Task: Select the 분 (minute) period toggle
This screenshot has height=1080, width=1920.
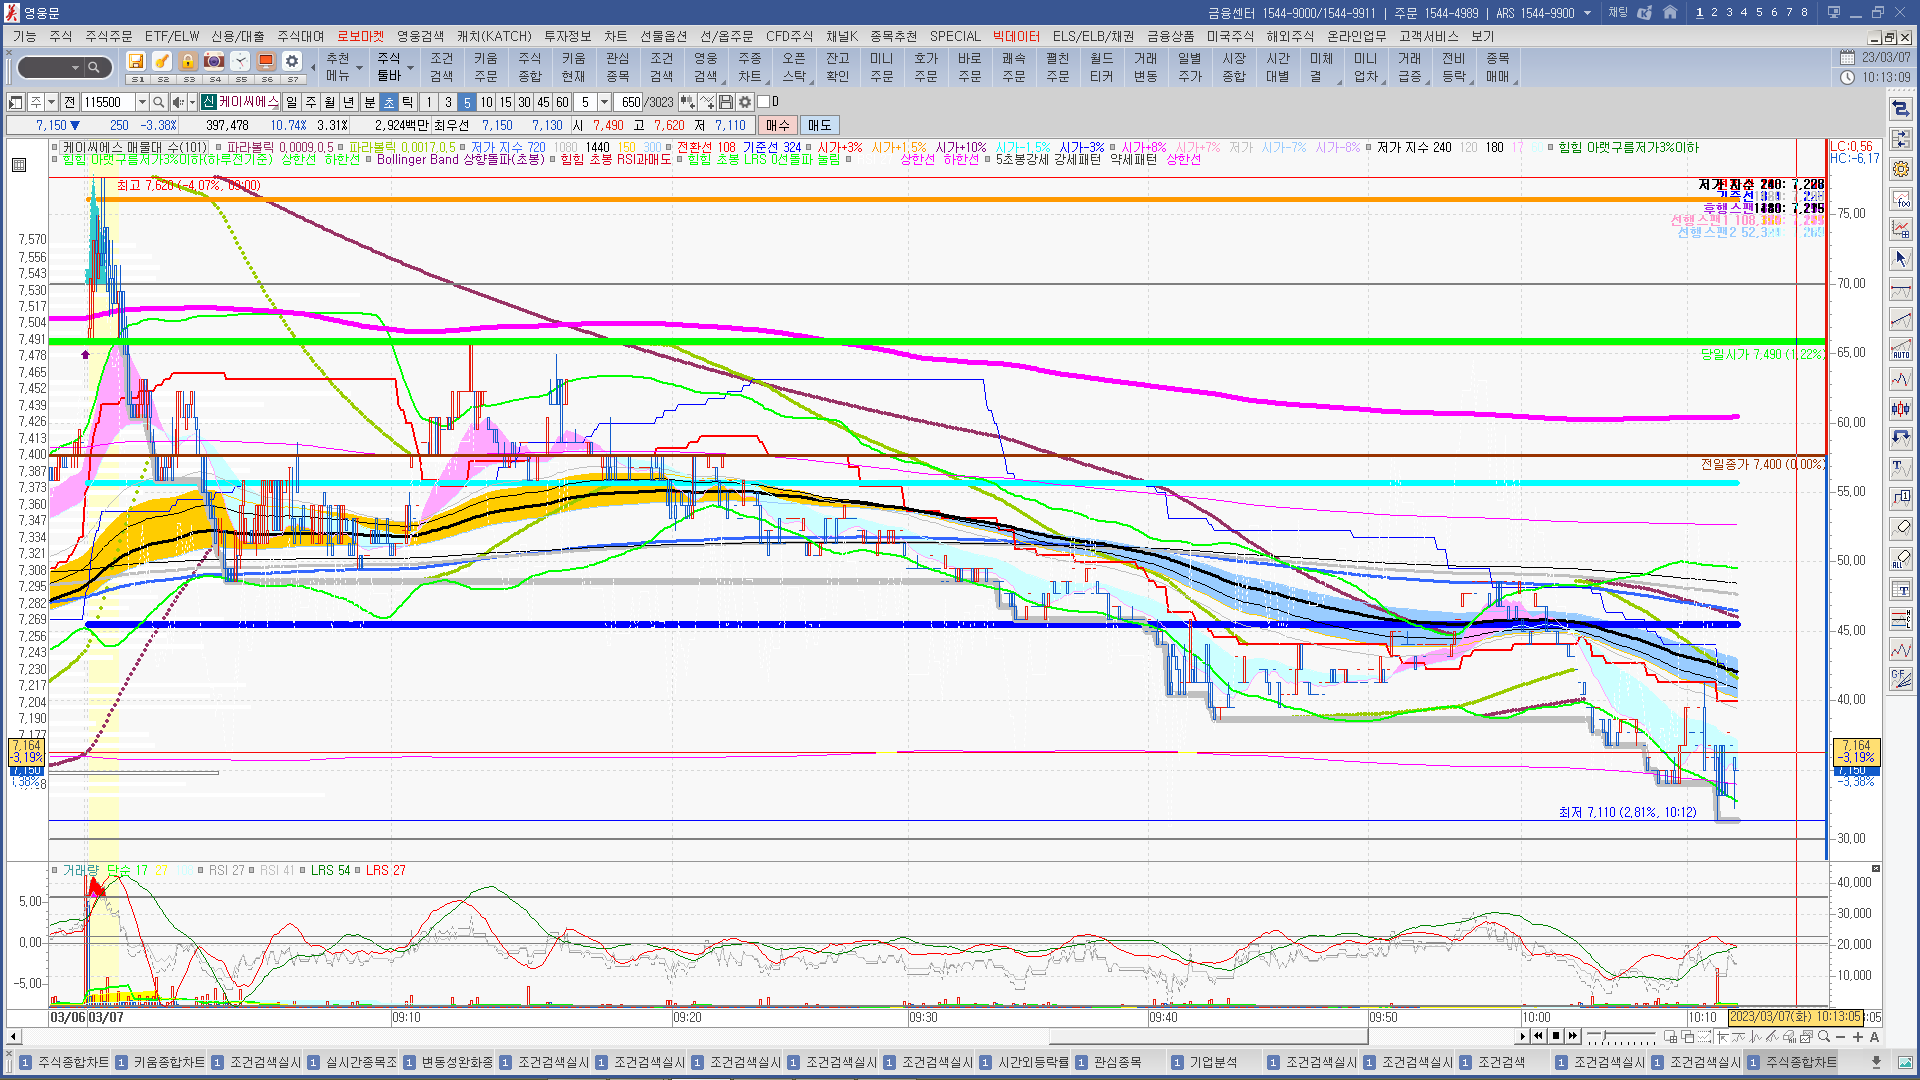Action: pos(369,102)
